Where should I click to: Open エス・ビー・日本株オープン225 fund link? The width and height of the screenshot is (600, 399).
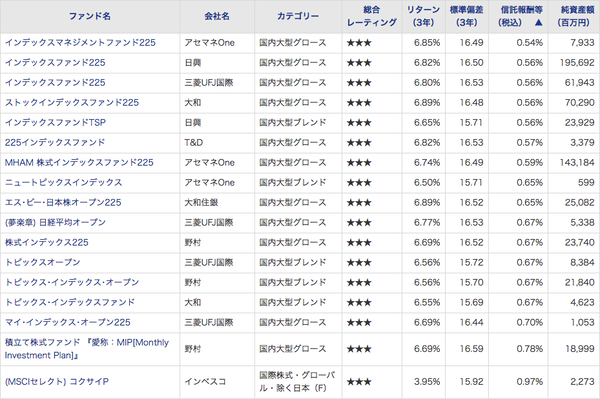pyautogui.click(x=63, y=202)
